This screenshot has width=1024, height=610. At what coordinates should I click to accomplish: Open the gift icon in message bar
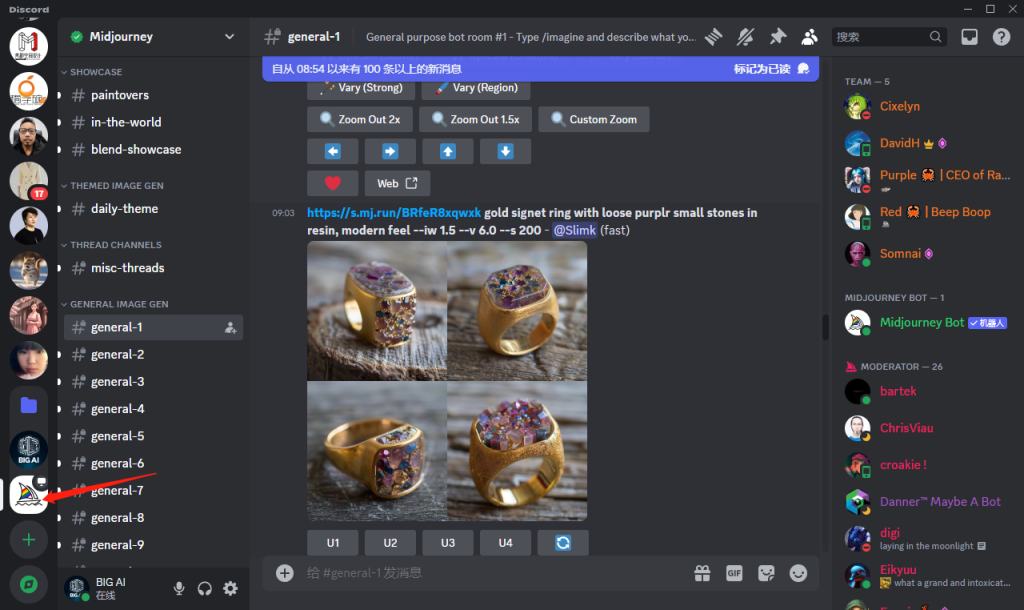702,573
